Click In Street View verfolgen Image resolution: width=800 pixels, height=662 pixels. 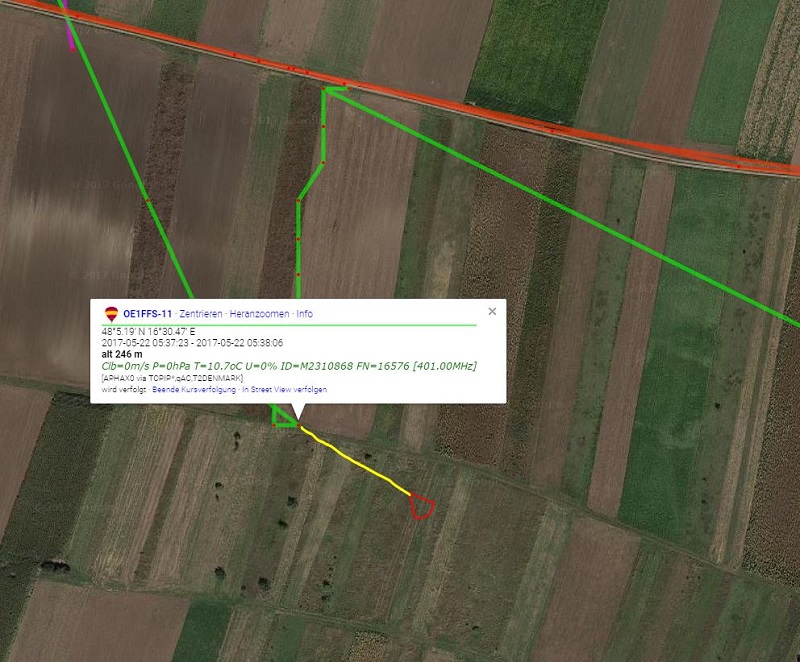[x=285, y=390]
